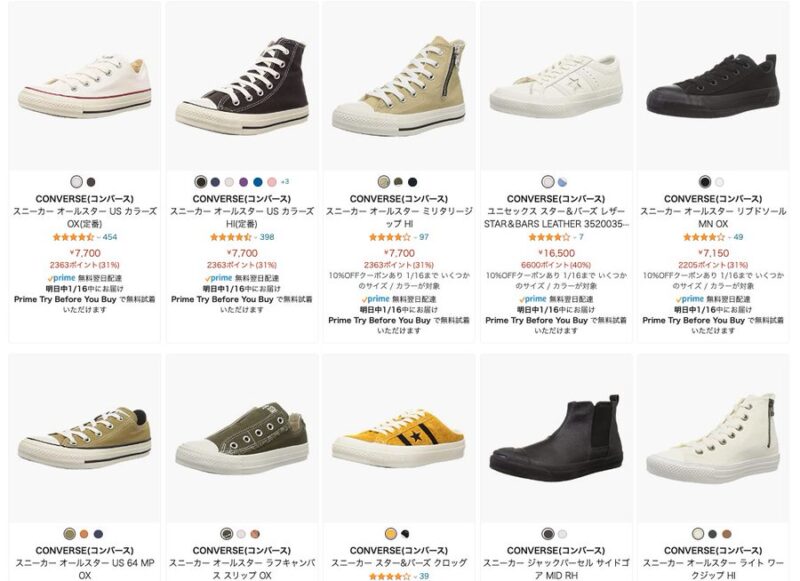This screenshot has height=581, width=800.
Task: Open the 454 reviews link
Action: (110, 237)
